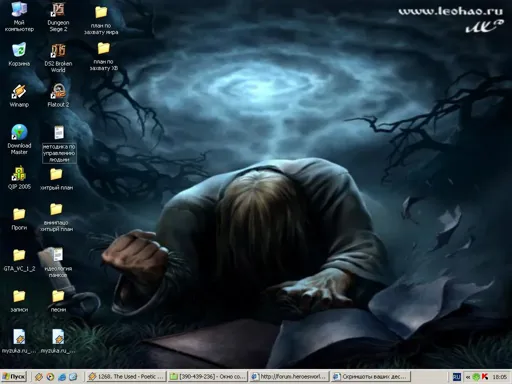Select the план по захвату мира folder

(x=101, y=20)
